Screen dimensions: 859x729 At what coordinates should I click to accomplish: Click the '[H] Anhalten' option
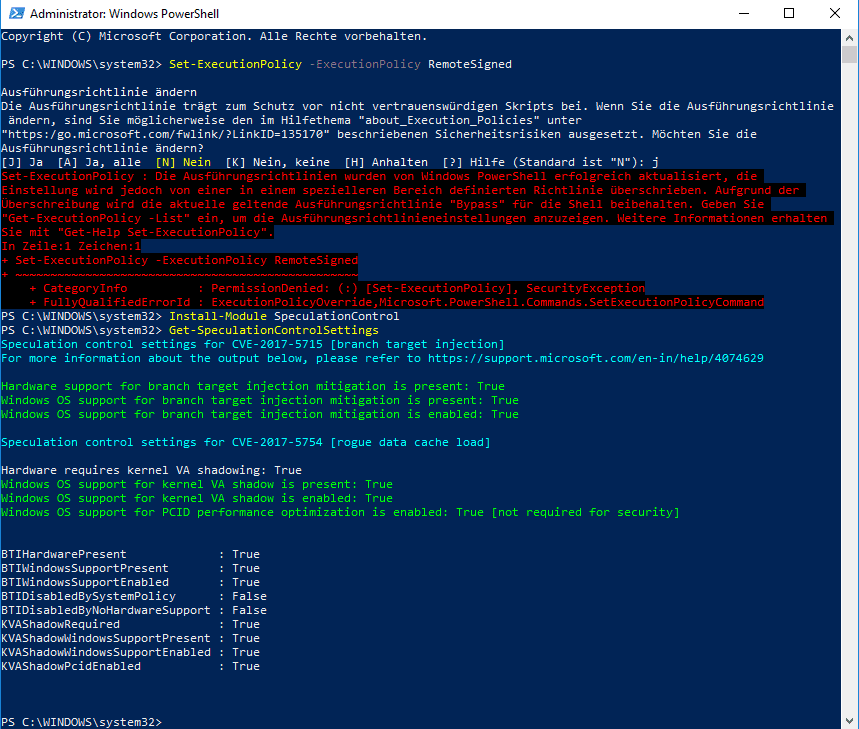pyautogui.click(x=386, y=162)
